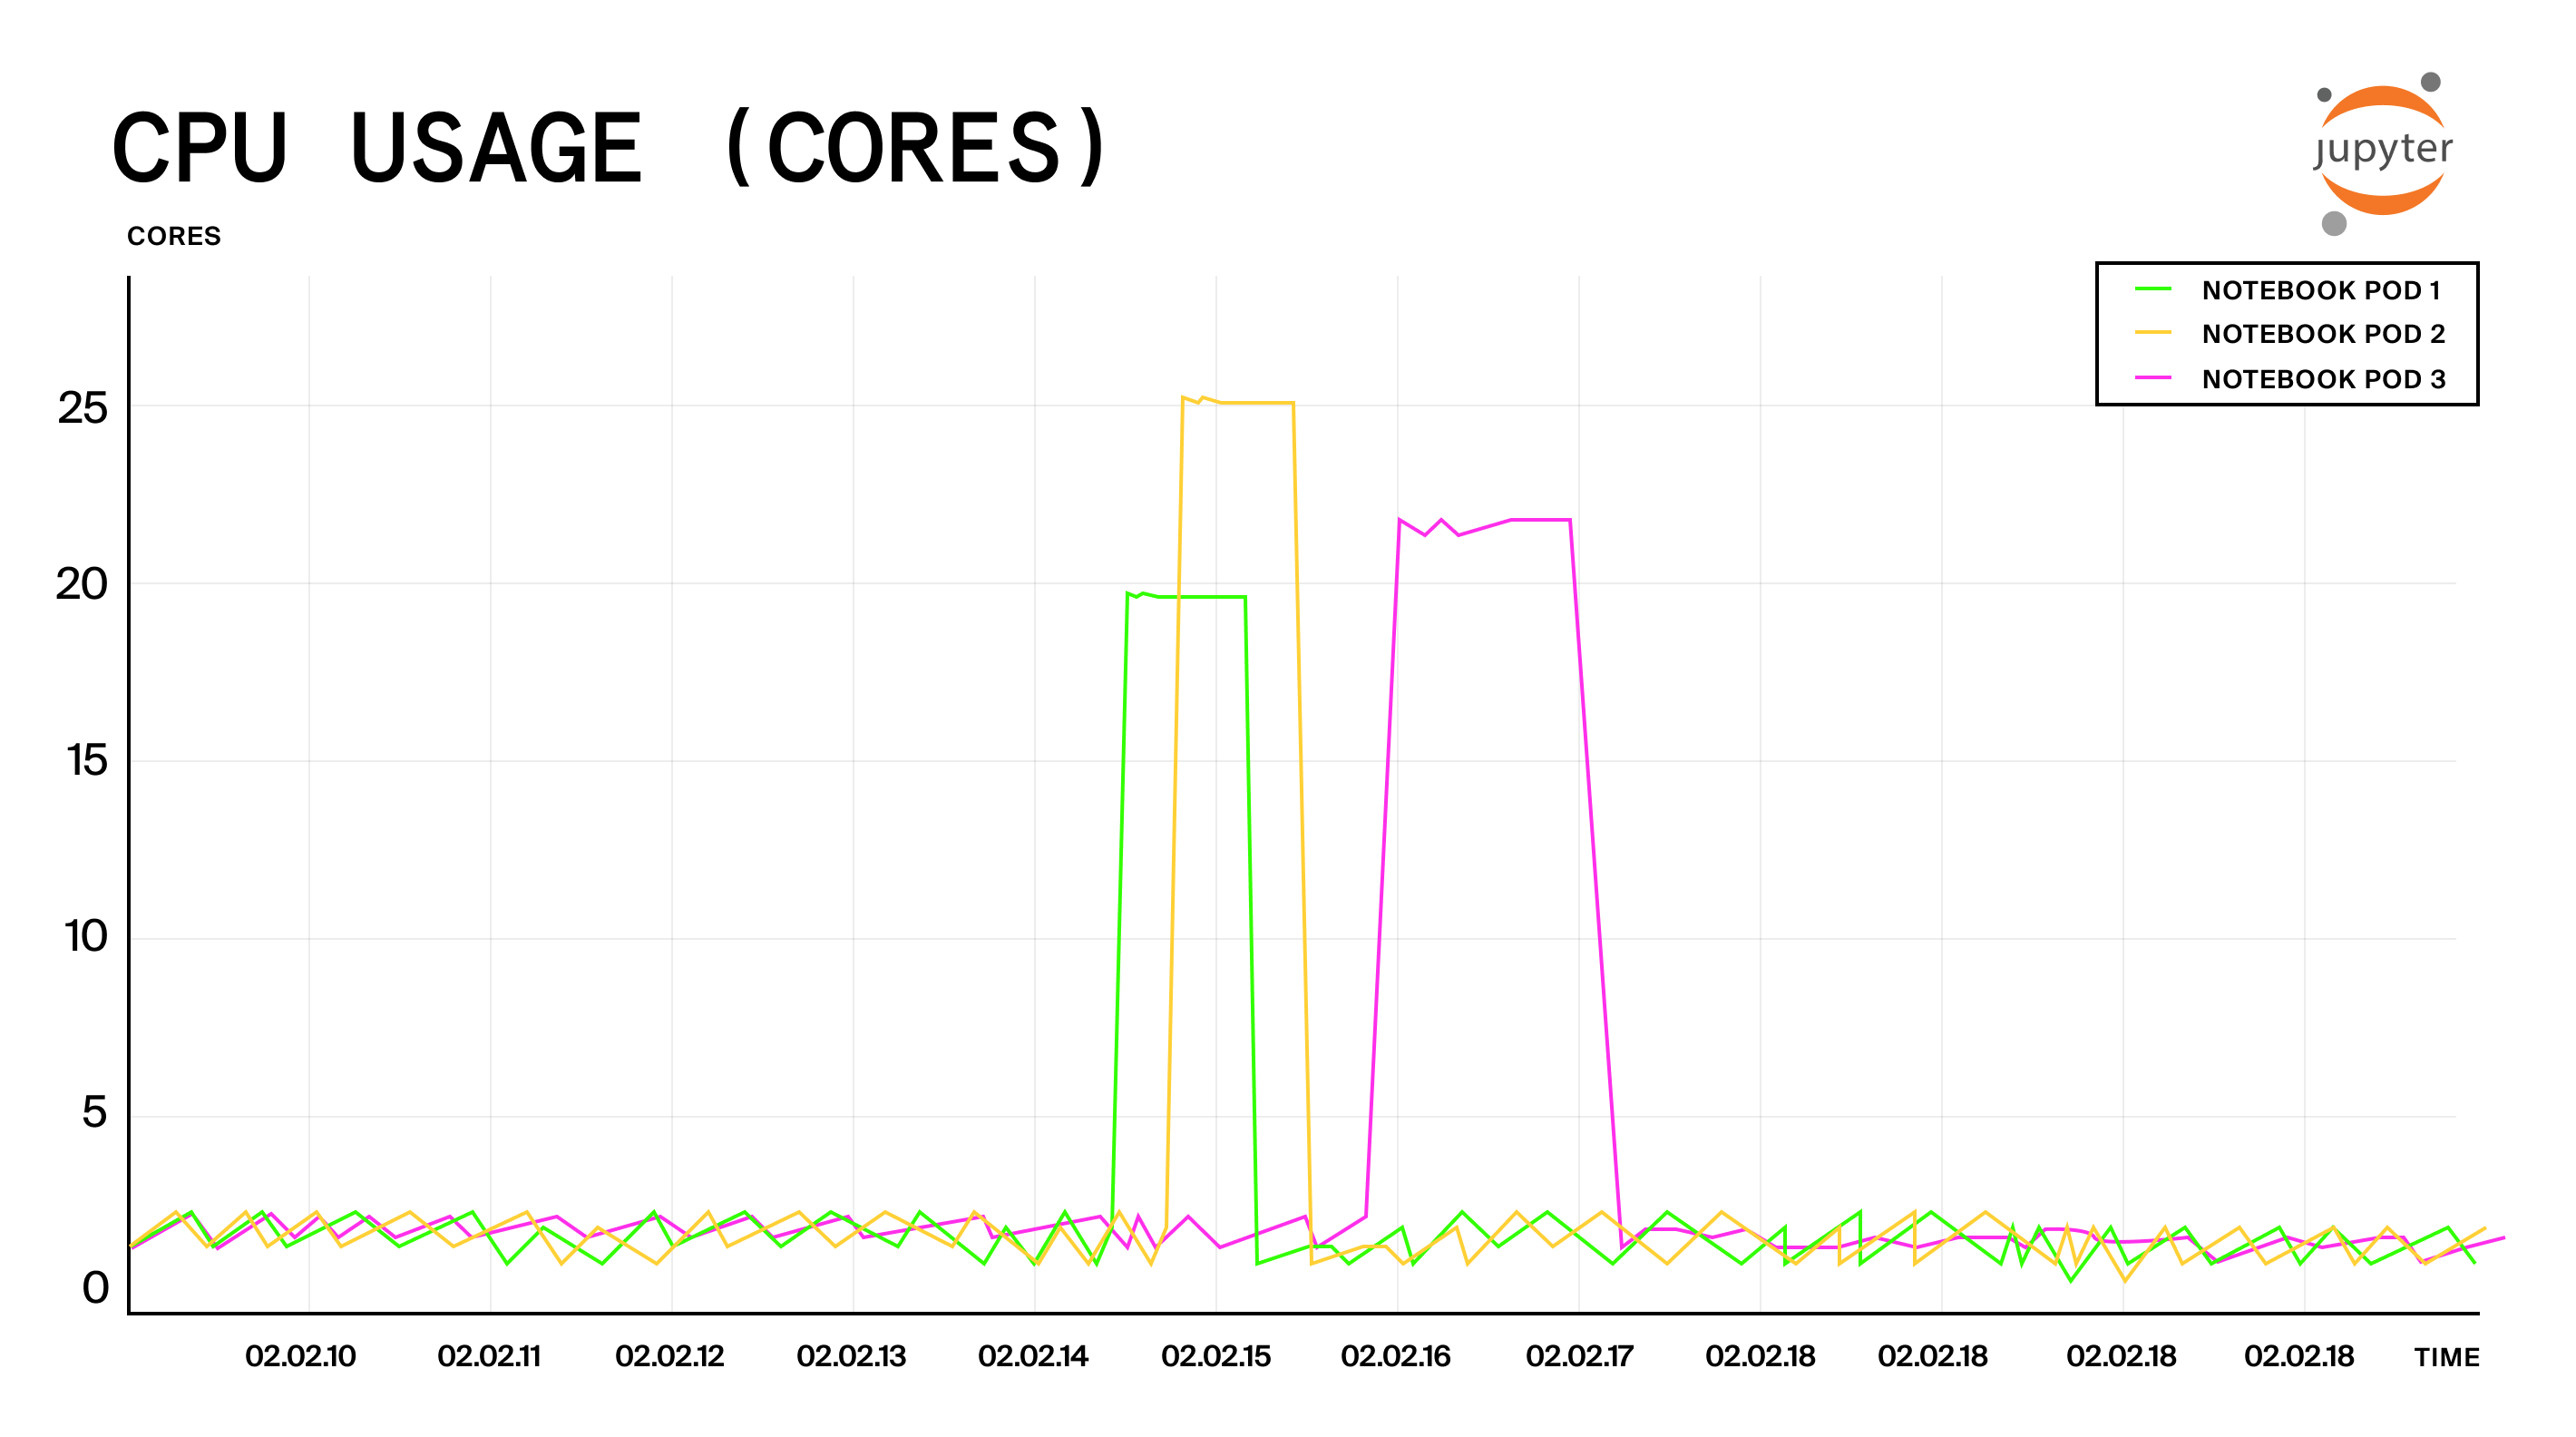
Task: Click magenta Notebook Pod 3 legend swatch
Action: pos(2153,378)
